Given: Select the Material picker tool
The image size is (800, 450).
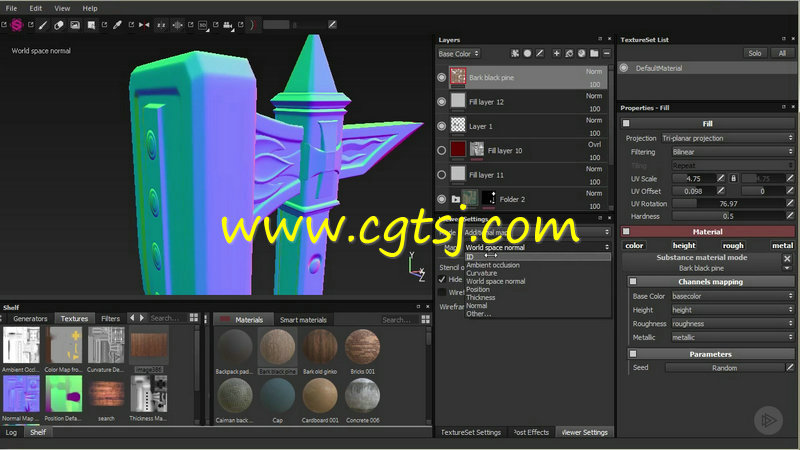Looking at the screenshot, I should tap(117, 25).
